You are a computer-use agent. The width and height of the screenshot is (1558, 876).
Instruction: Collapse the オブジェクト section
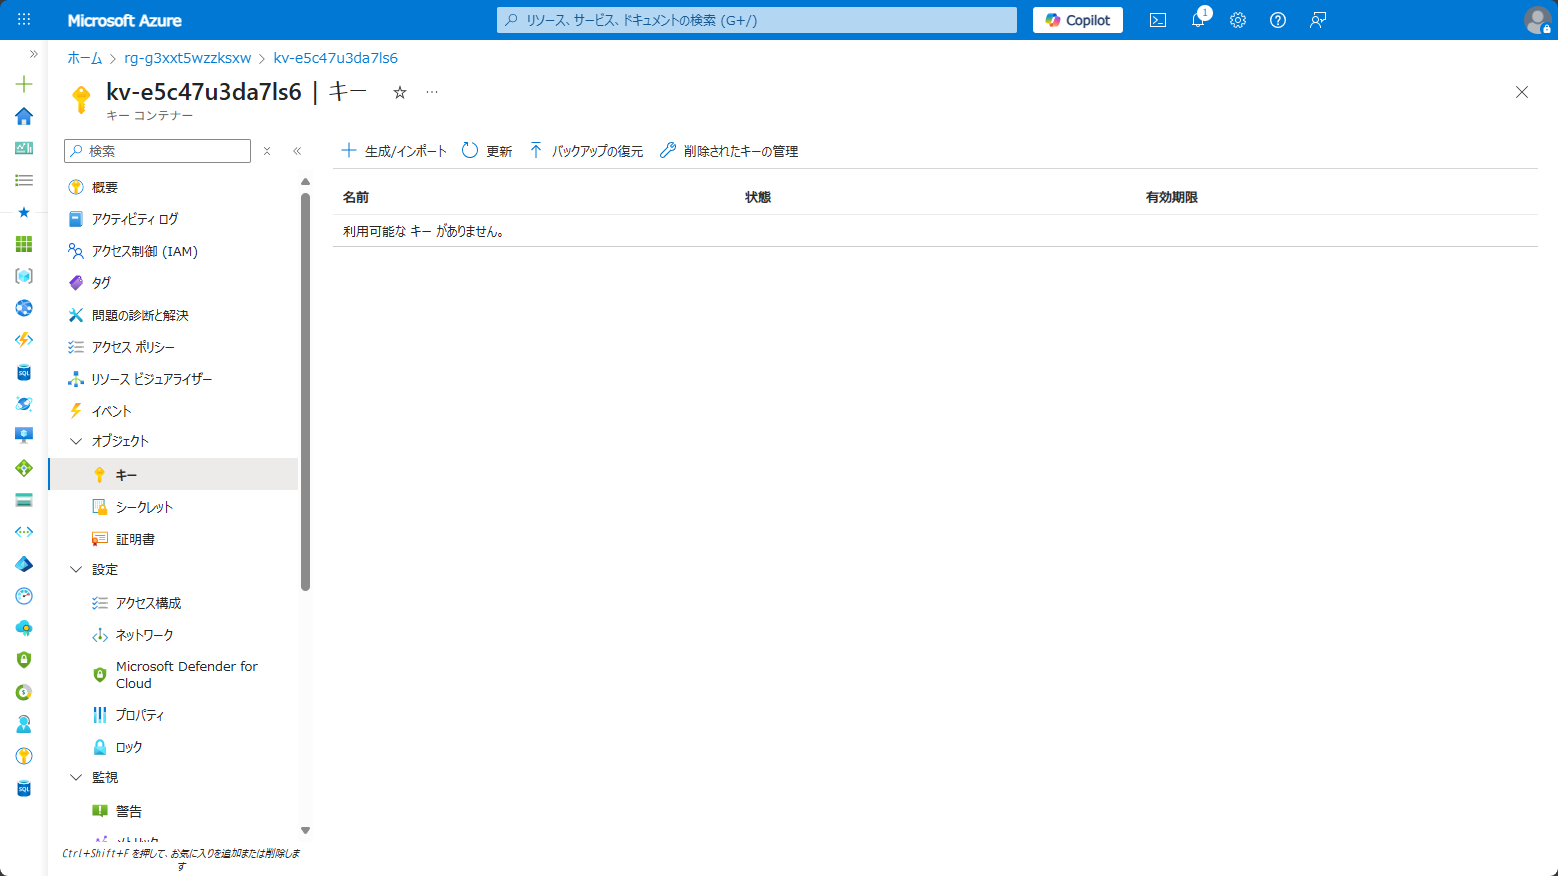coord(76,440)
